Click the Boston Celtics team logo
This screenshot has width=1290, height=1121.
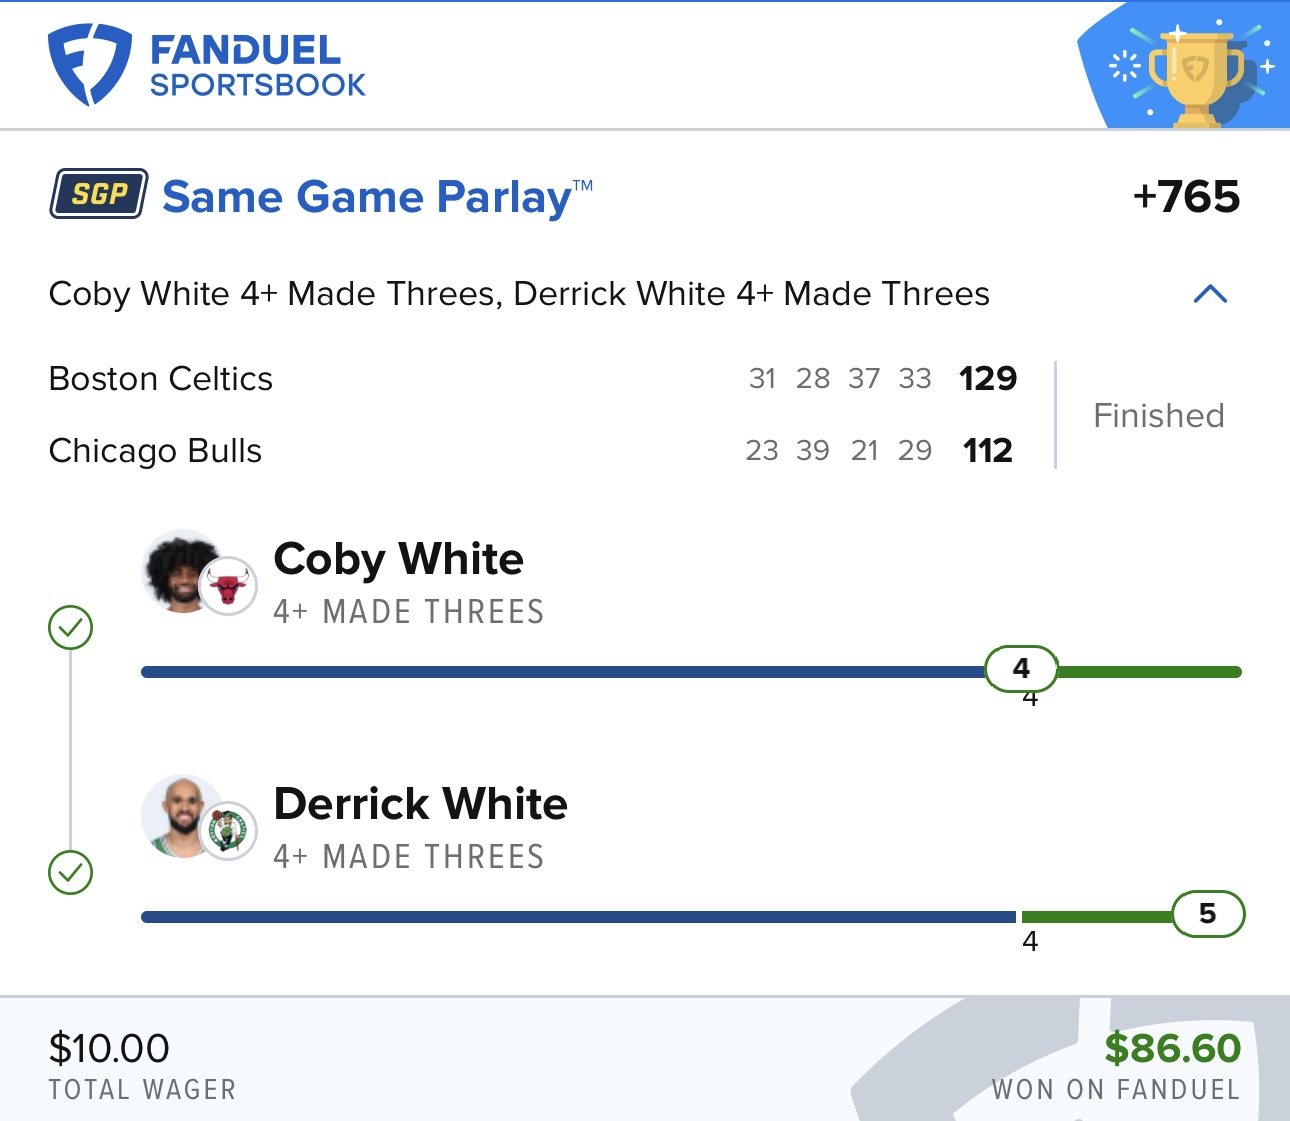tap(228, 831)
